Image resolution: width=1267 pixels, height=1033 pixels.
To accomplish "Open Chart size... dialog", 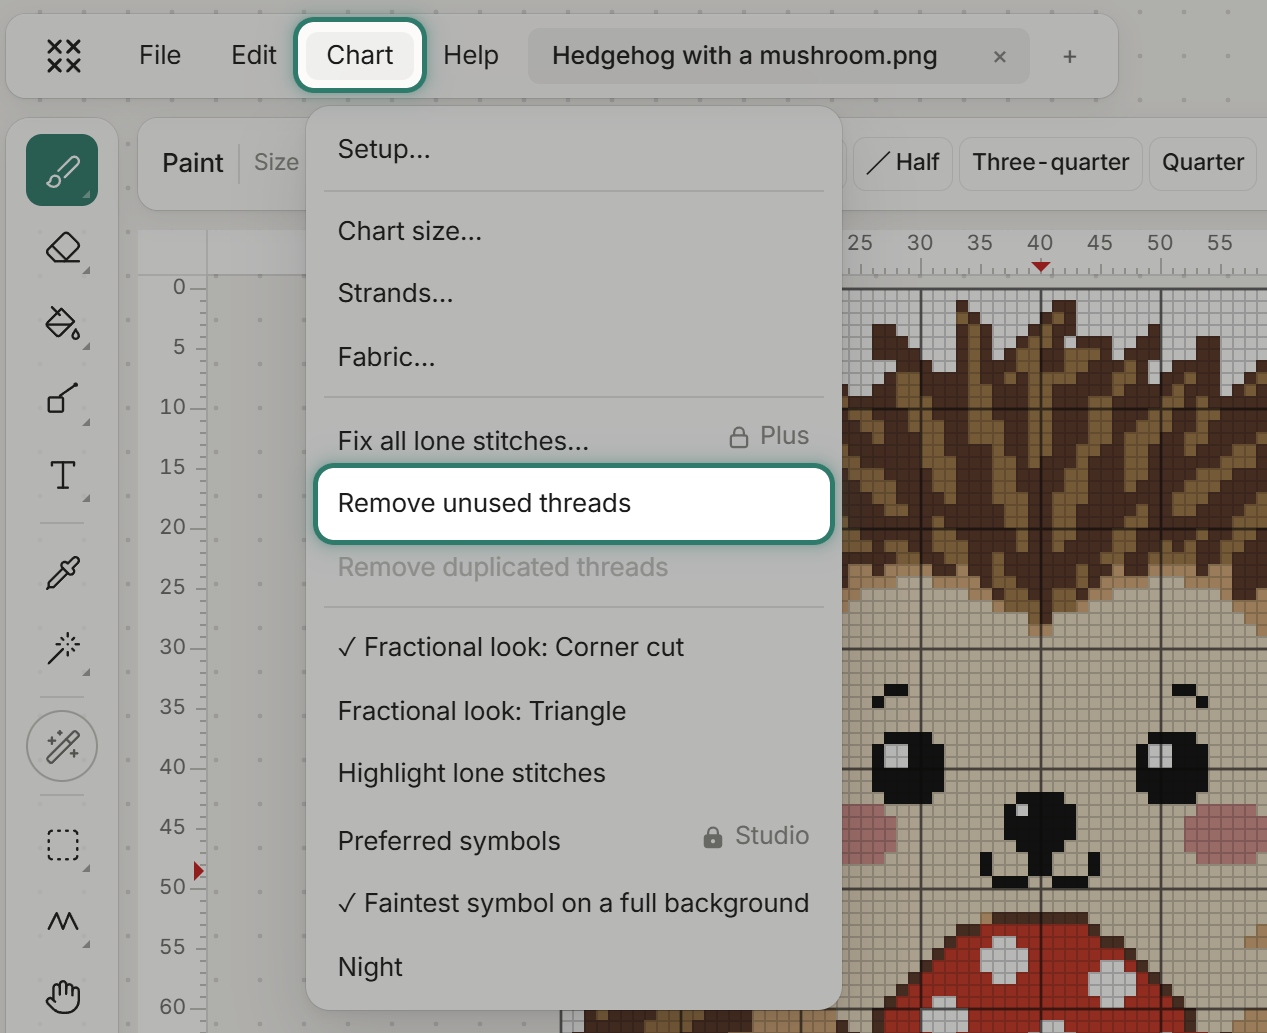I will pyautogui.click(x=574, y=231).
